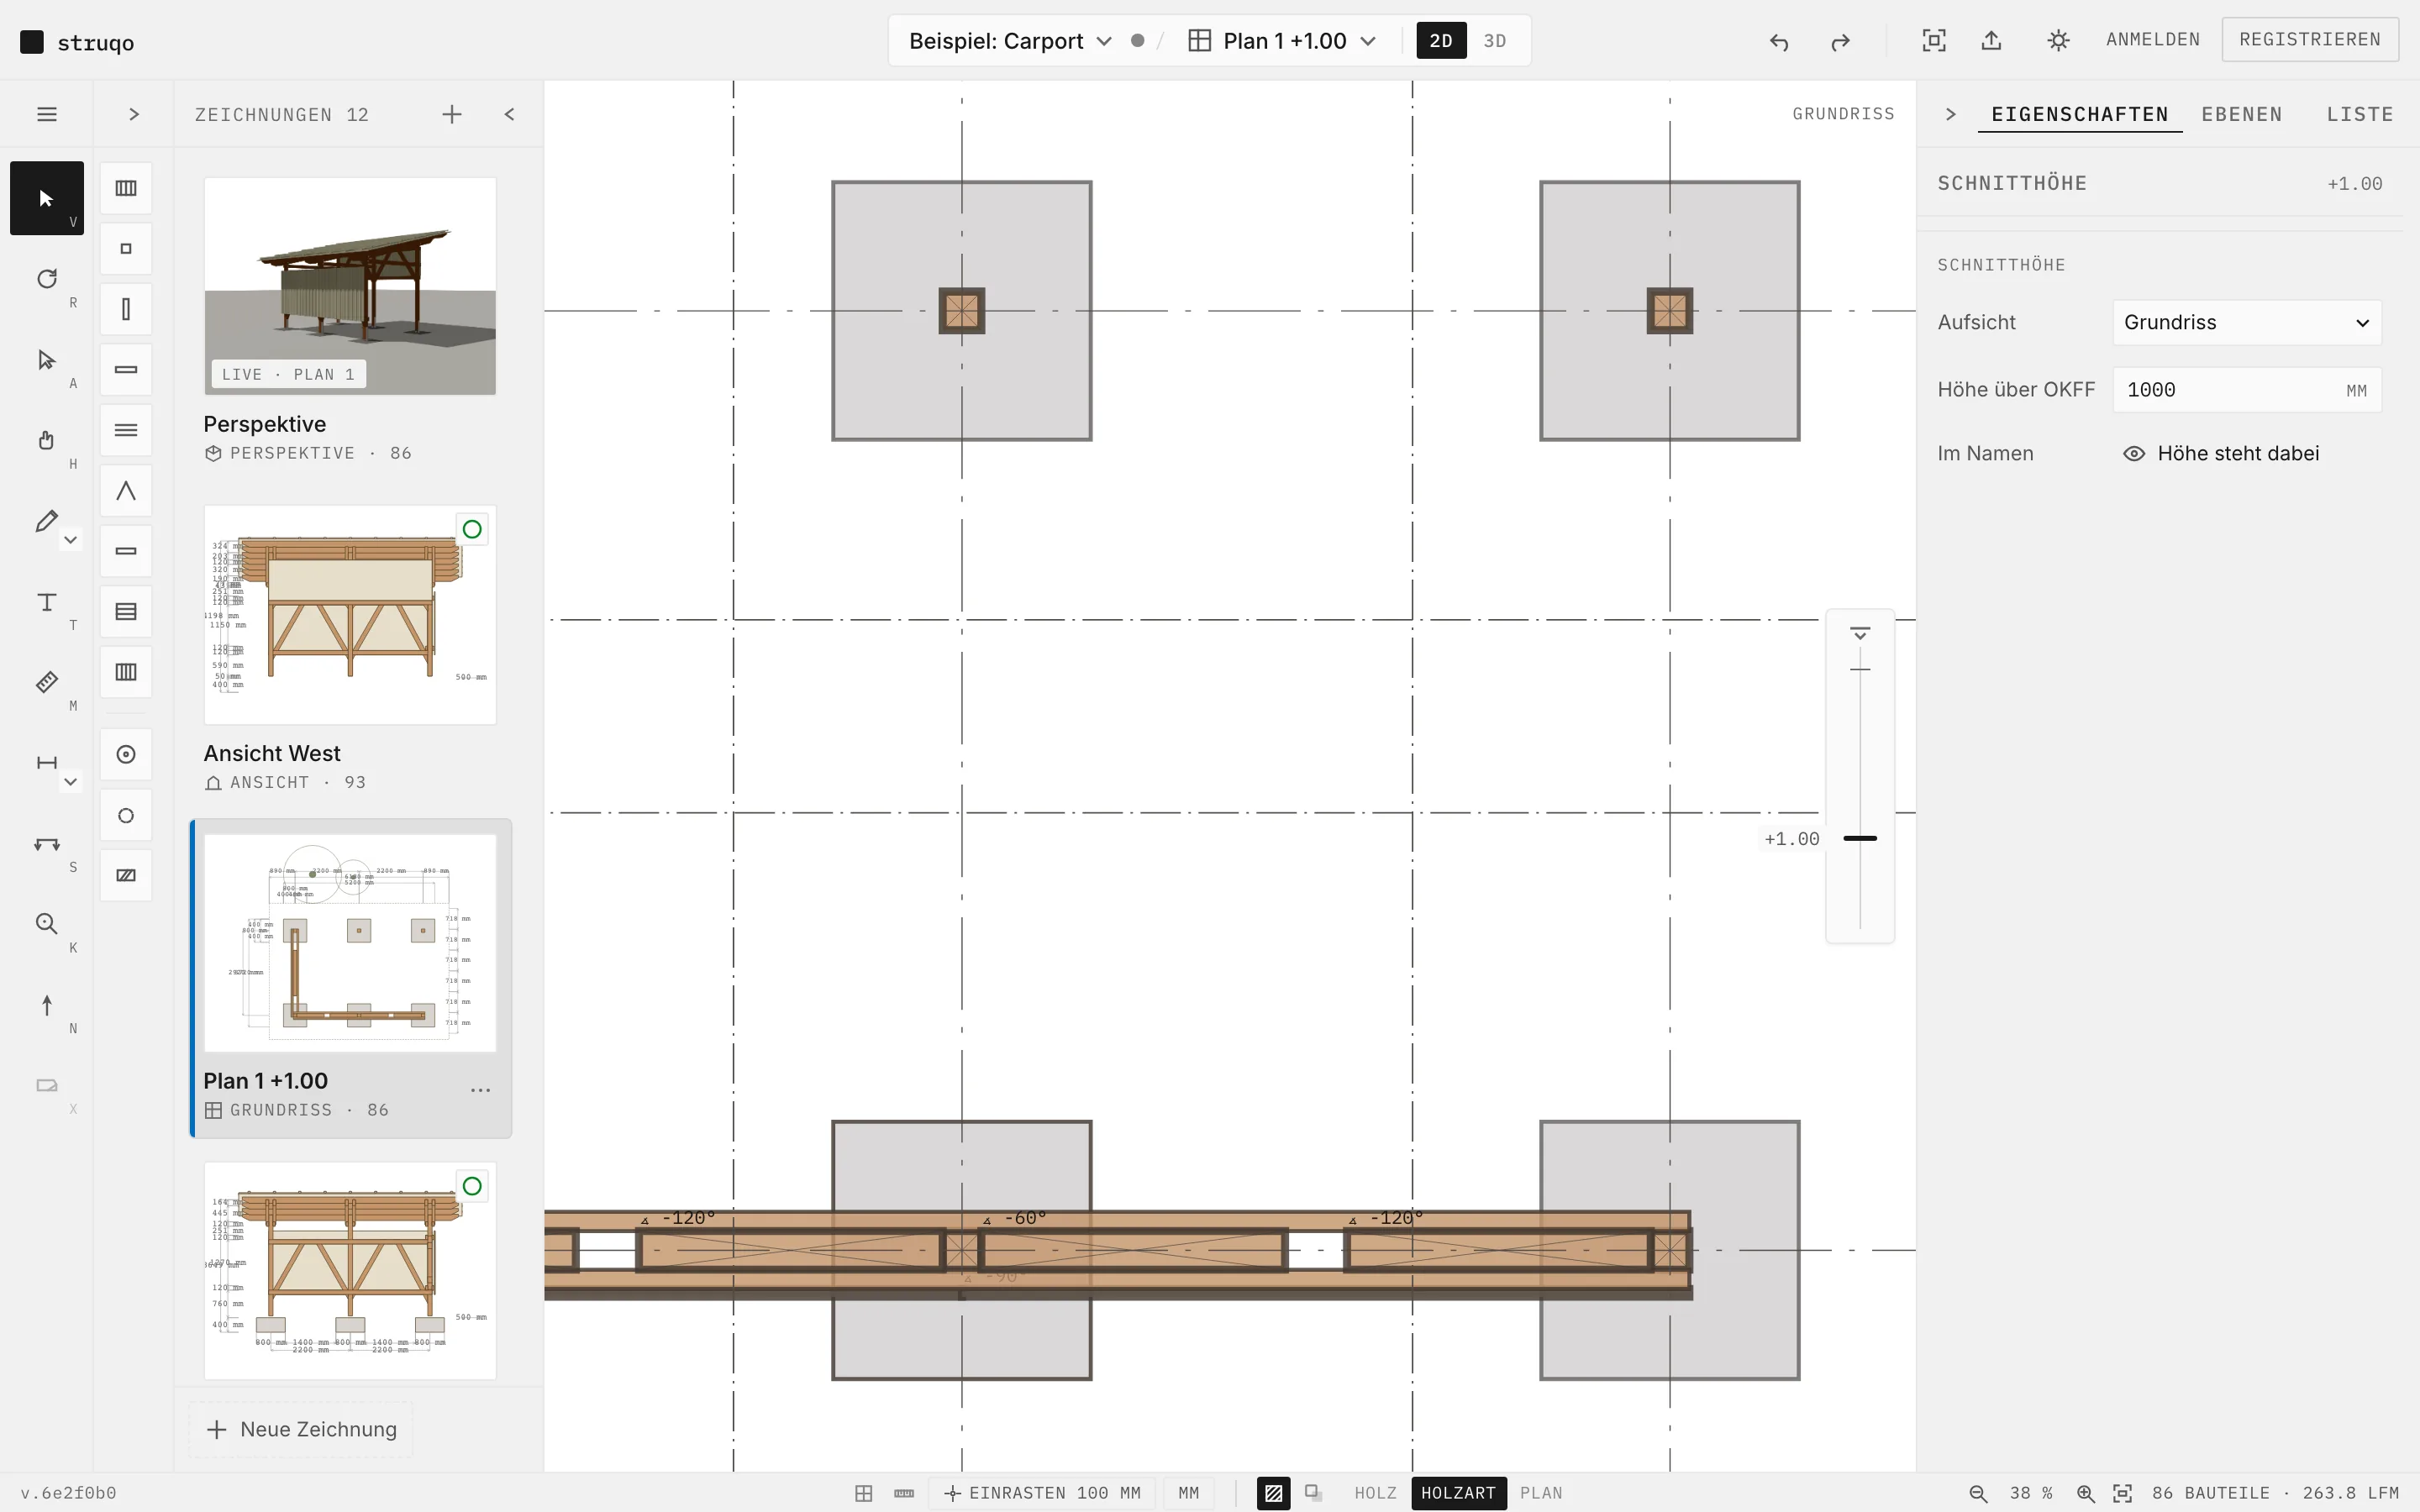
Task: Open the Aufsicht Grundriss dropdown
Action: point(2247,323)
